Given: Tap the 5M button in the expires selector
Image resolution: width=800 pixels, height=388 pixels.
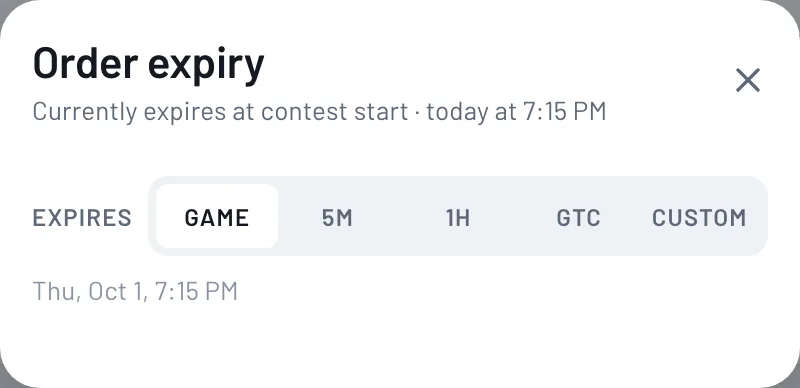Looking at the screenshot, I should 337,216.
